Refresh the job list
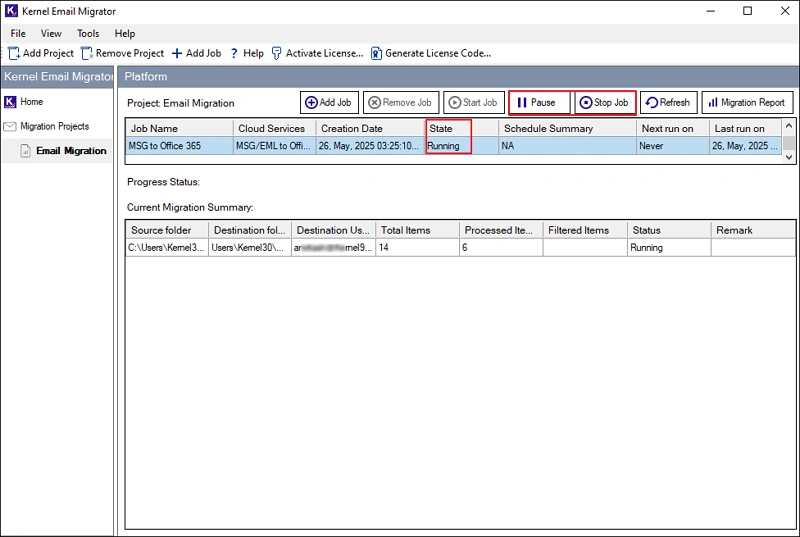 (x=667, y=102)
